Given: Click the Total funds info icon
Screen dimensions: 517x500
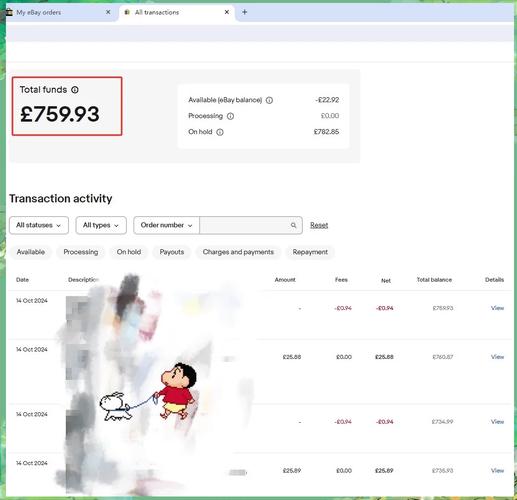Looking at the screenshot, I should tap(75, 90).
